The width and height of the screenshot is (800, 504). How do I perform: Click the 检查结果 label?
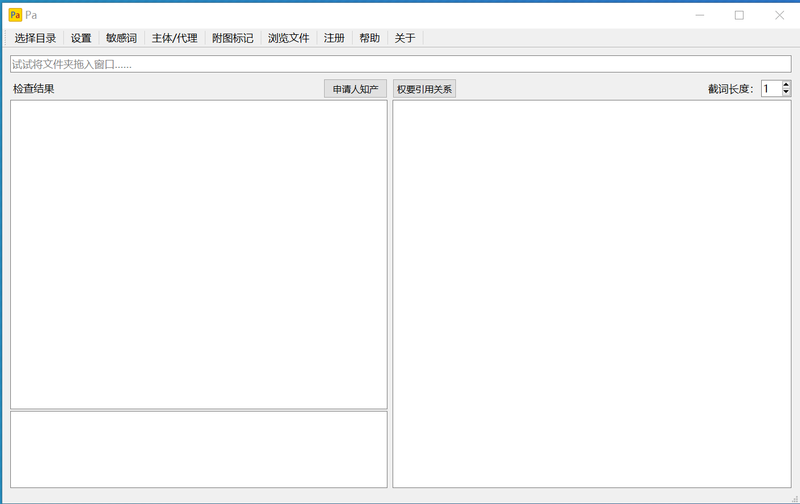tap(34, 89)
